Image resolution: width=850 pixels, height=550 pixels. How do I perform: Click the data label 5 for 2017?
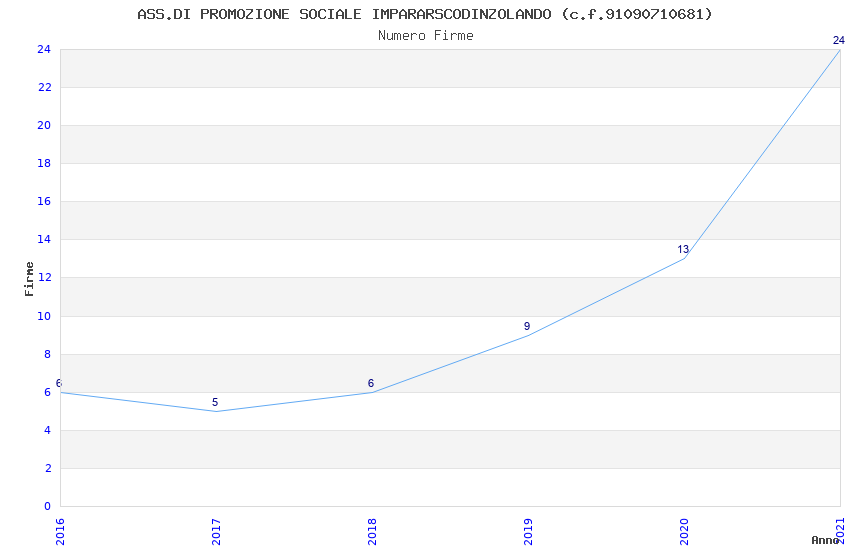[215, 402]
